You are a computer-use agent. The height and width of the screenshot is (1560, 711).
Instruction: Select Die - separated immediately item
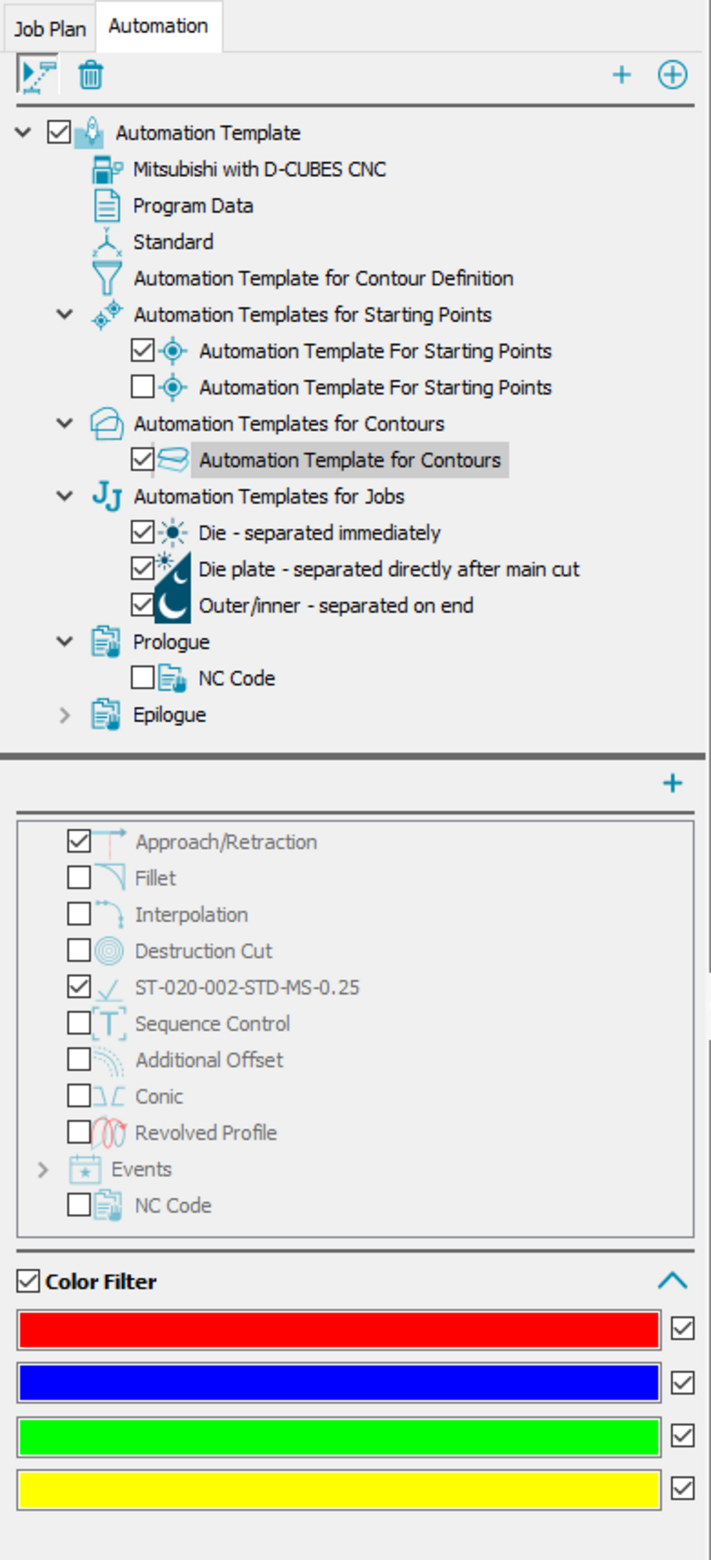319,533
